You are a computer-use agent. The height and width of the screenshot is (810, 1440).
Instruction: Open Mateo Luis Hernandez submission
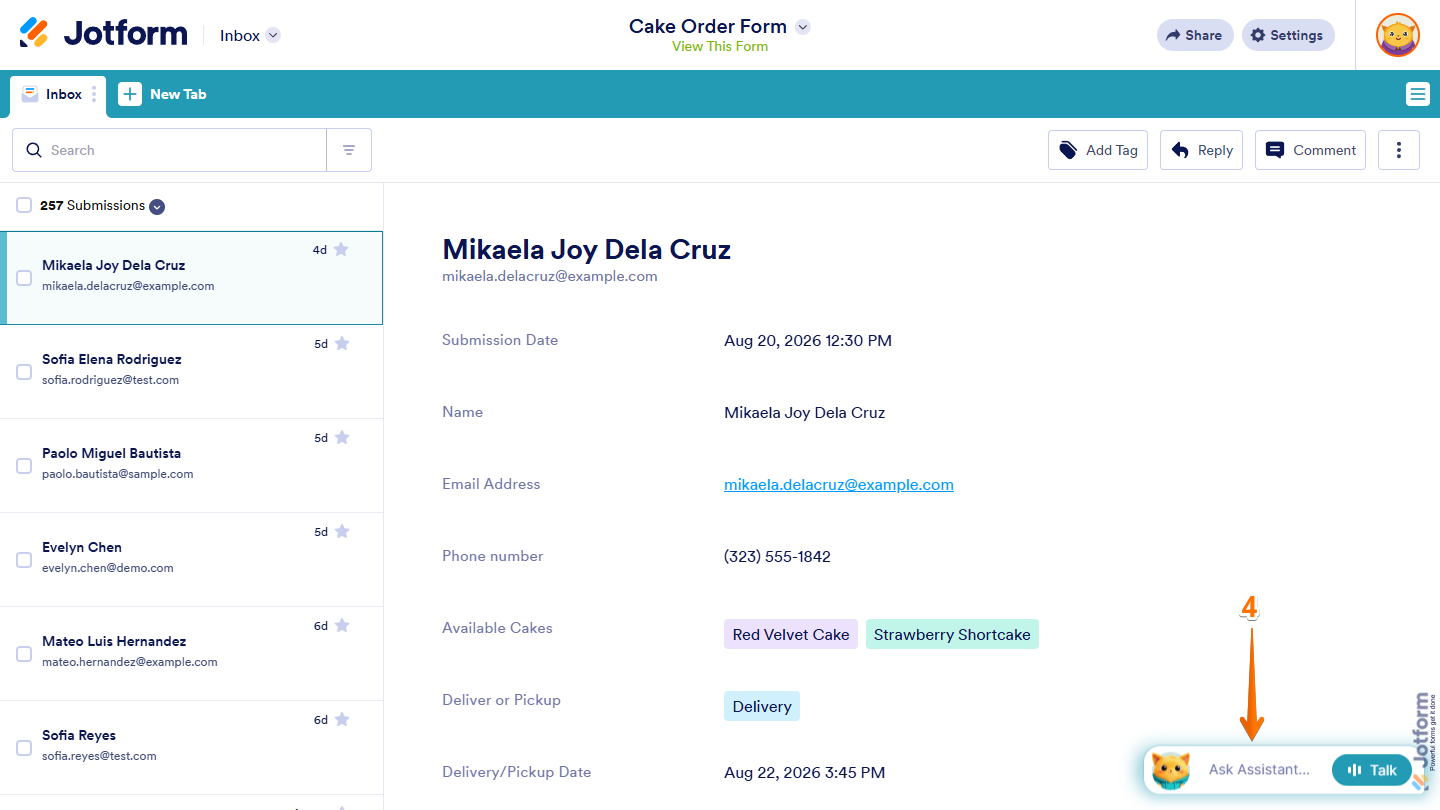click(x=191, y=654)
